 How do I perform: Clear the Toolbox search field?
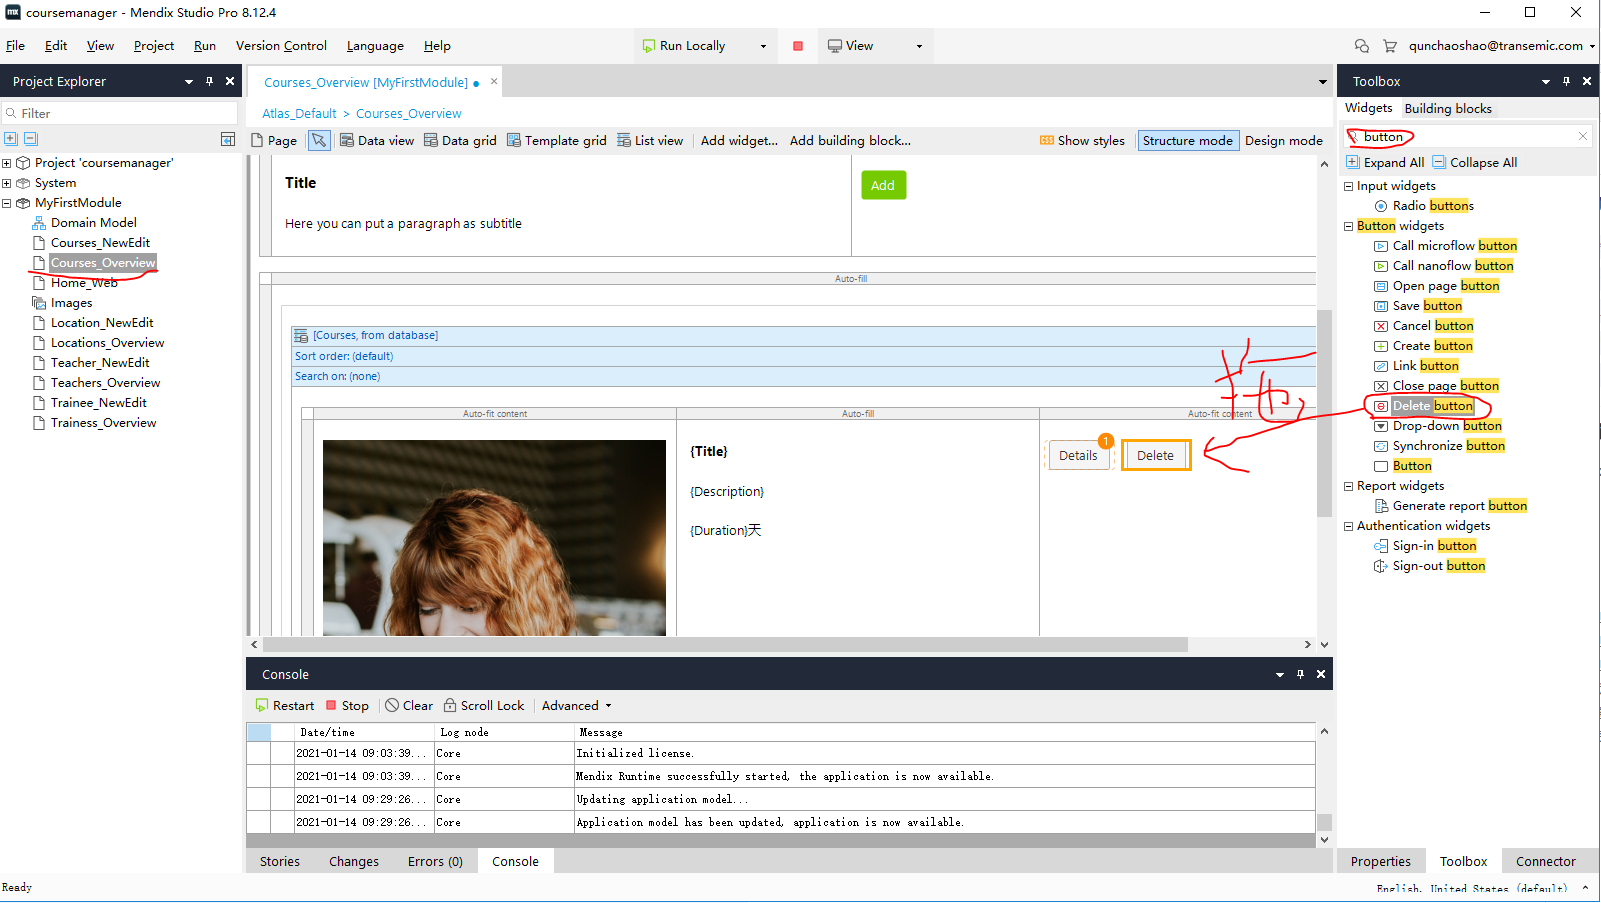tap(1583, 137)
